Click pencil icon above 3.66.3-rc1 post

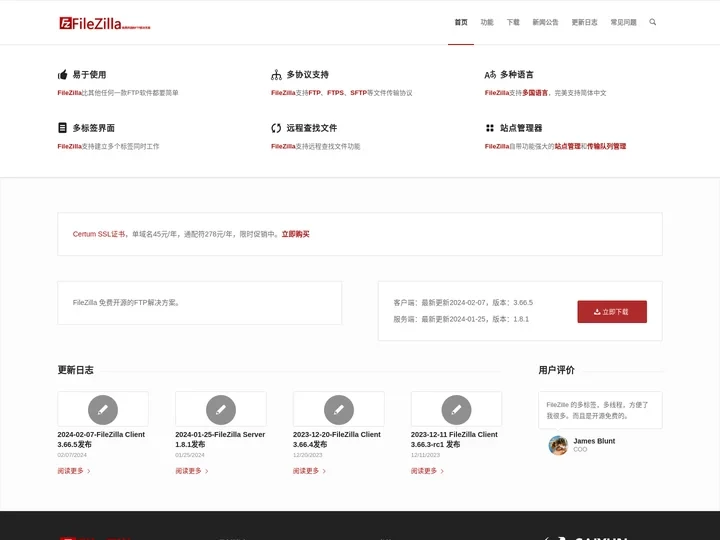[456, 410]
